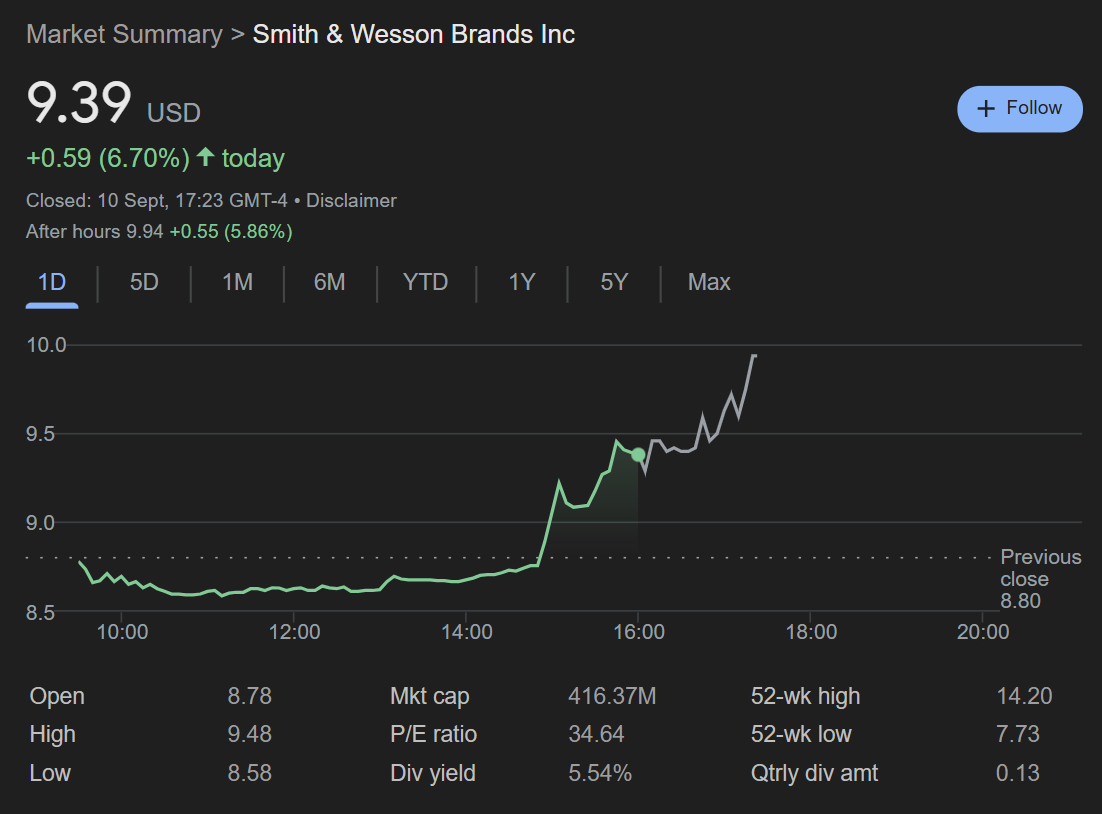
Task: Click the Market Summary breadcrumb
Action: pos(124,34)
